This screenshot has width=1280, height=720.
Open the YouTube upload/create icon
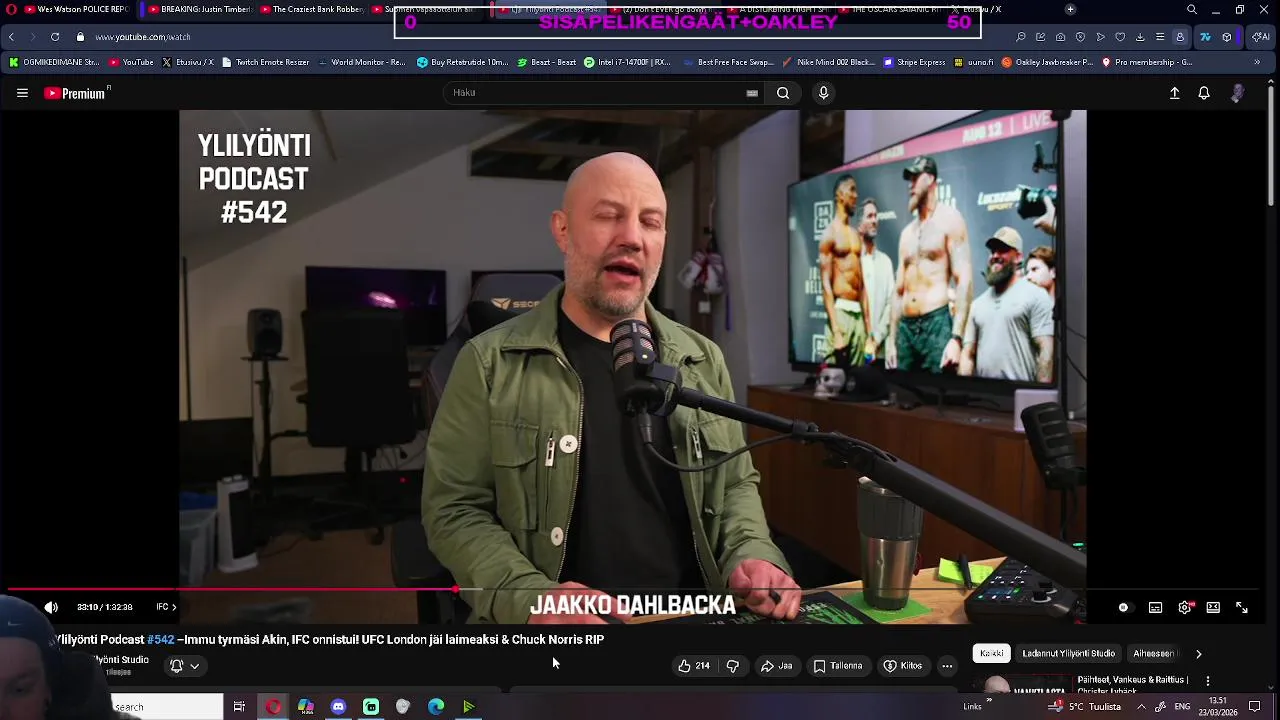pyautogui.click(x=1175, y=93)
